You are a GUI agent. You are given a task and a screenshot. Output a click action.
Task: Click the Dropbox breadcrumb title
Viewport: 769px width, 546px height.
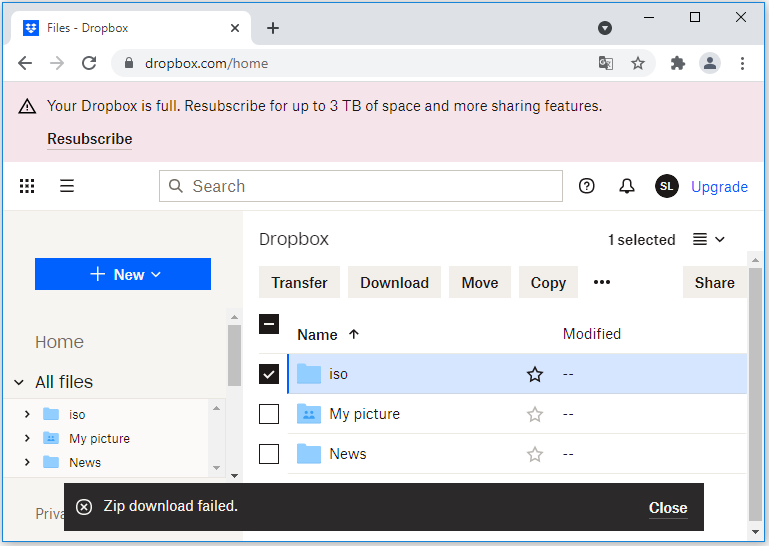(x=294, y=239)
